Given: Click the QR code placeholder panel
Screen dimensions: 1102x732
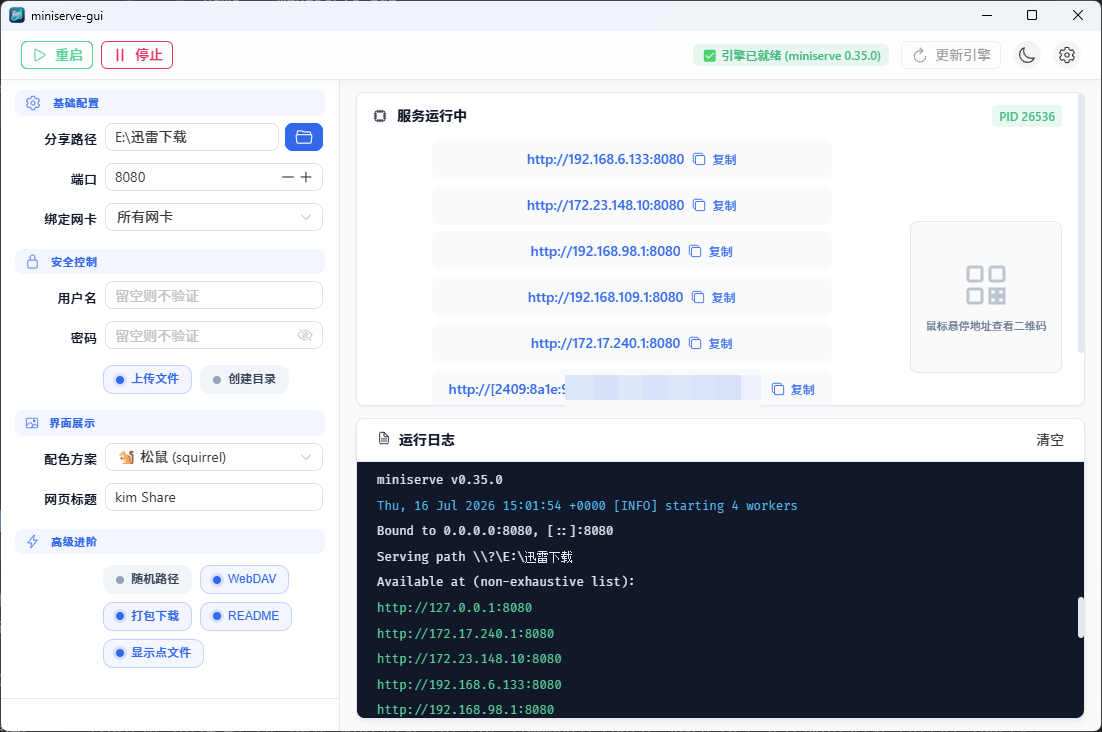Looking at the screenshot, I should [985, 296].
